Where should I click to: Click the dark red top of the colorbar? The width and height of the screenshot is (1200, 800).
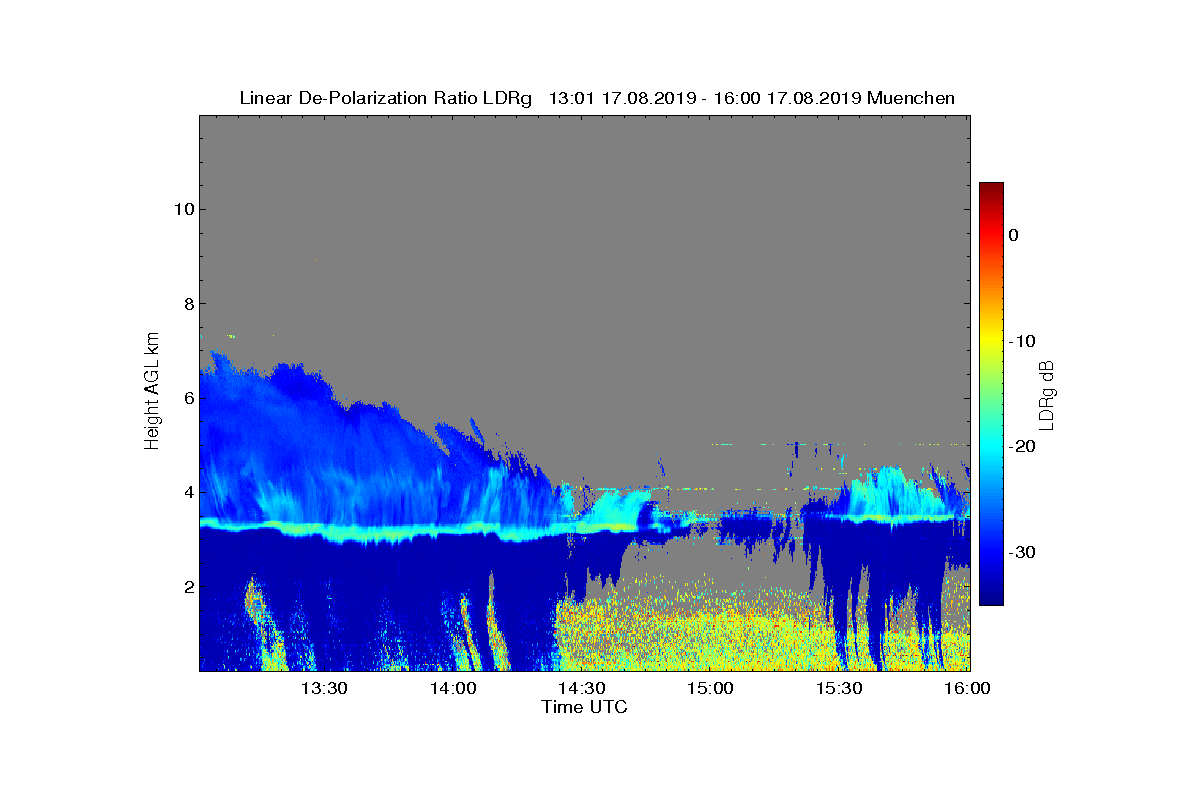[x=991, y=189]
